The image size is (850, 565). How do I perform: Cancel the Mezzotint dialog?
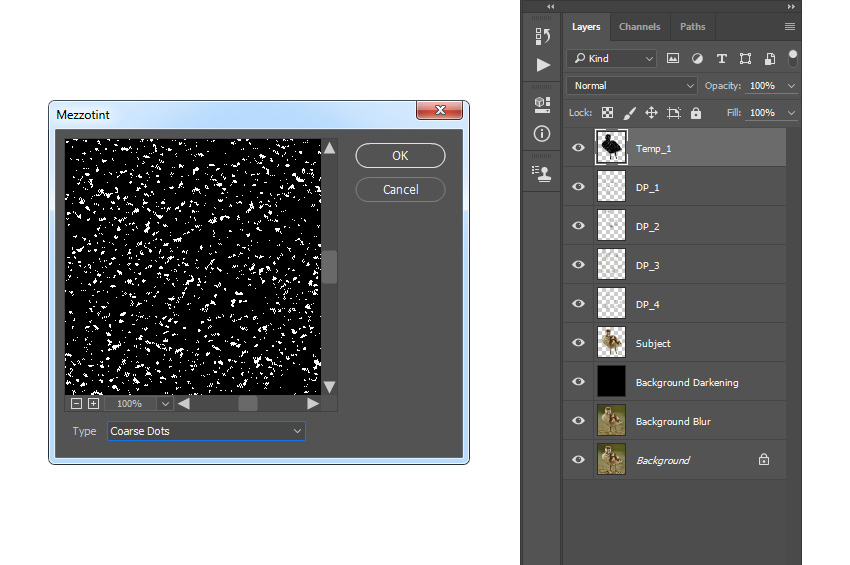(x=401, y=190)
